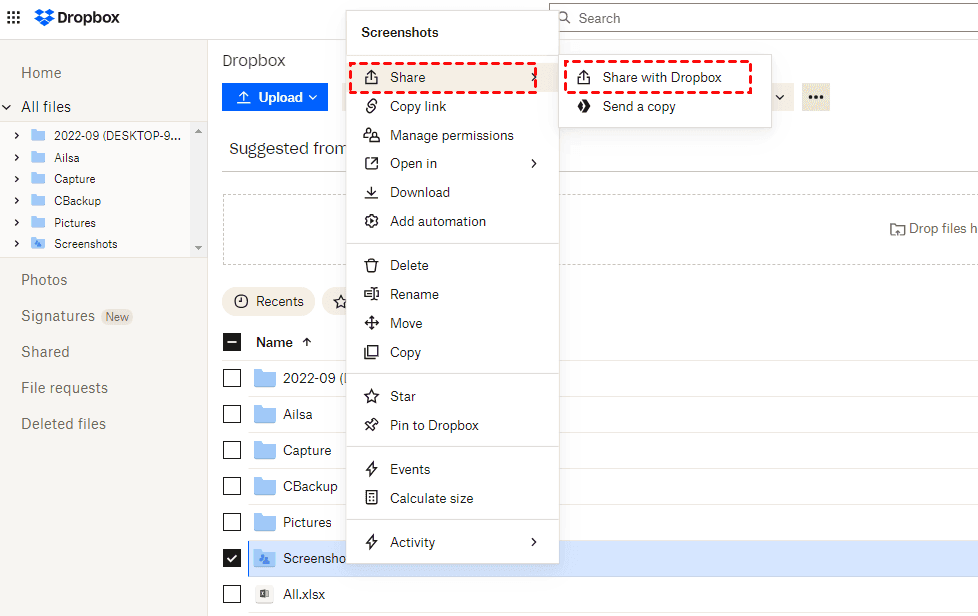Click the Pin to Dropbox pin icon

[371, 425]
